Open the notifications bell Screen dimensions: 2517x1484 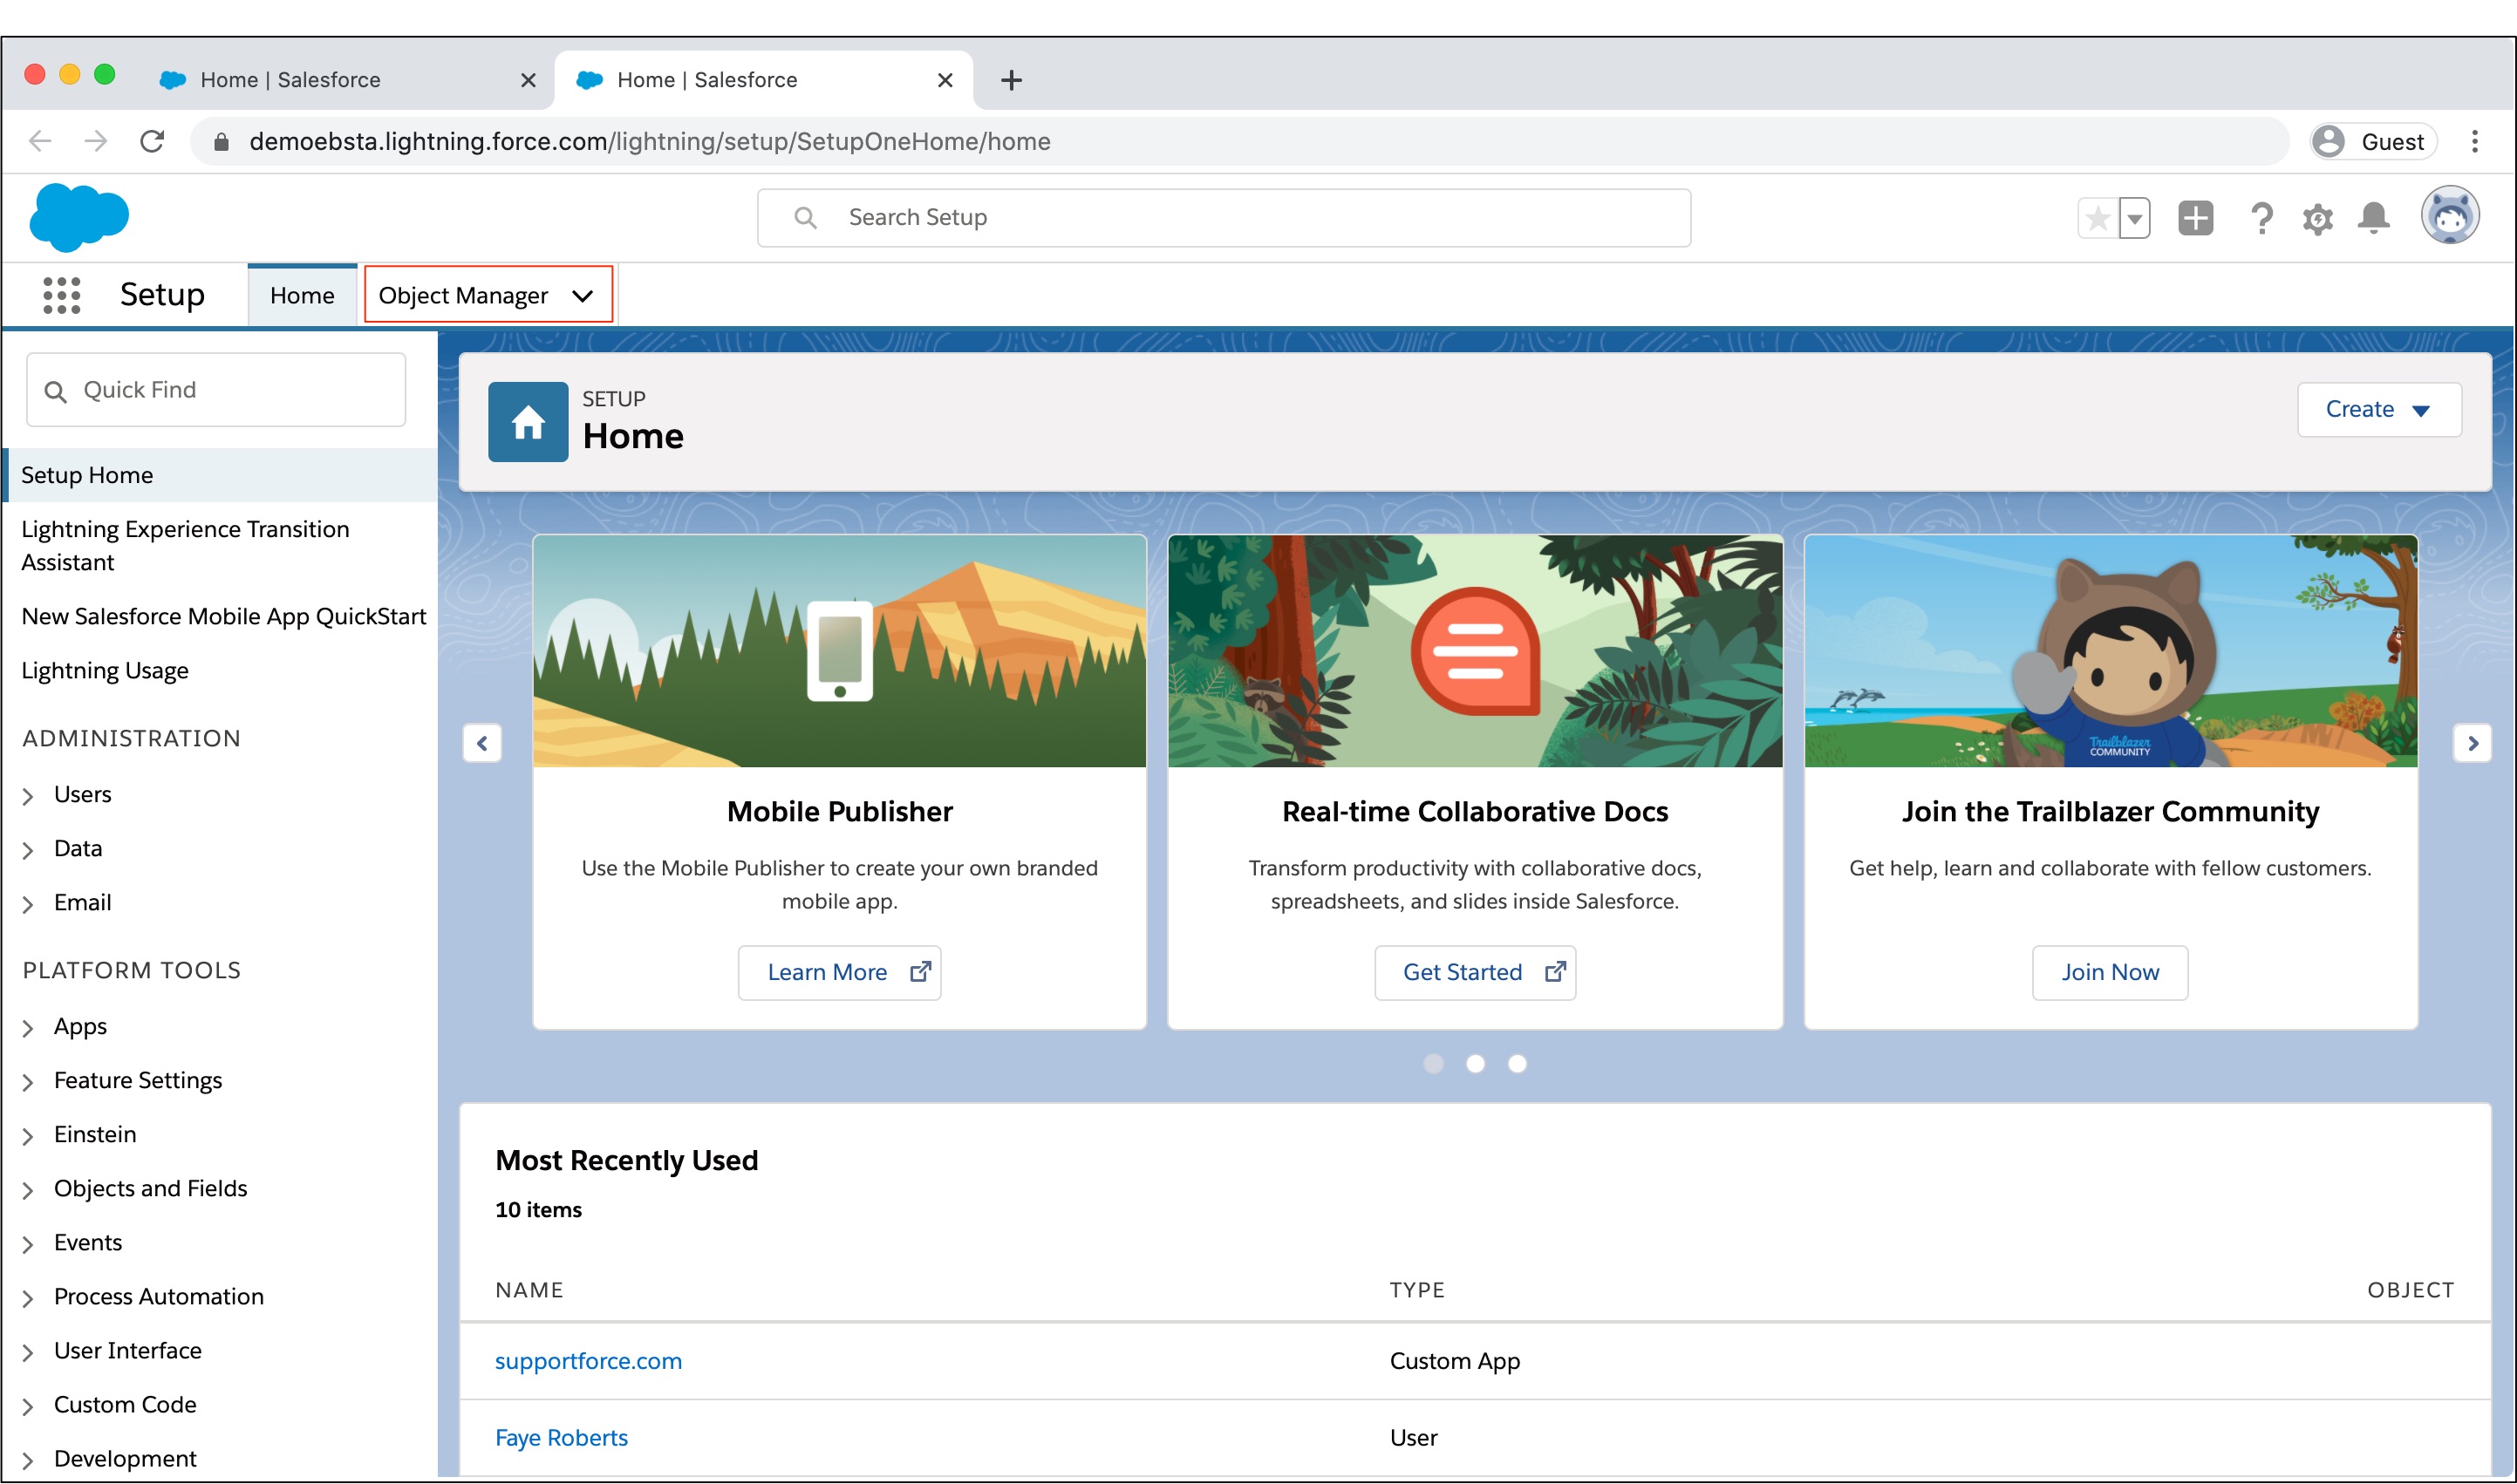point(2373,218)
